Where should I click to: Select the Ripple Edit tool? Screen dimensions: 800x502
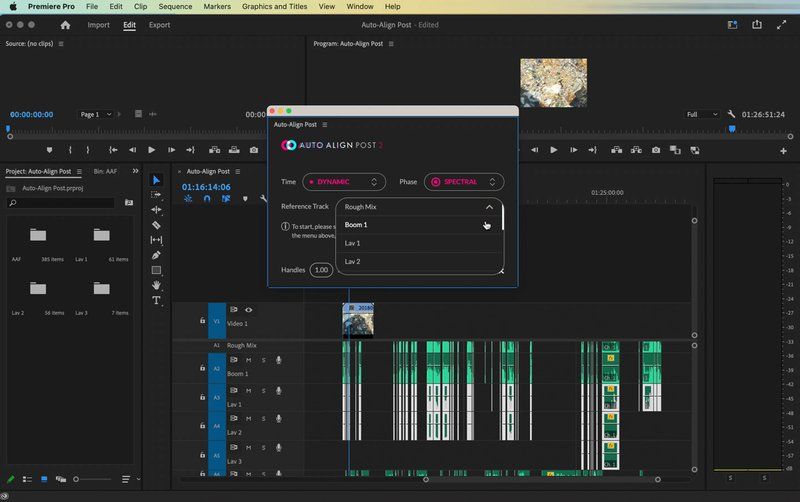156,210
